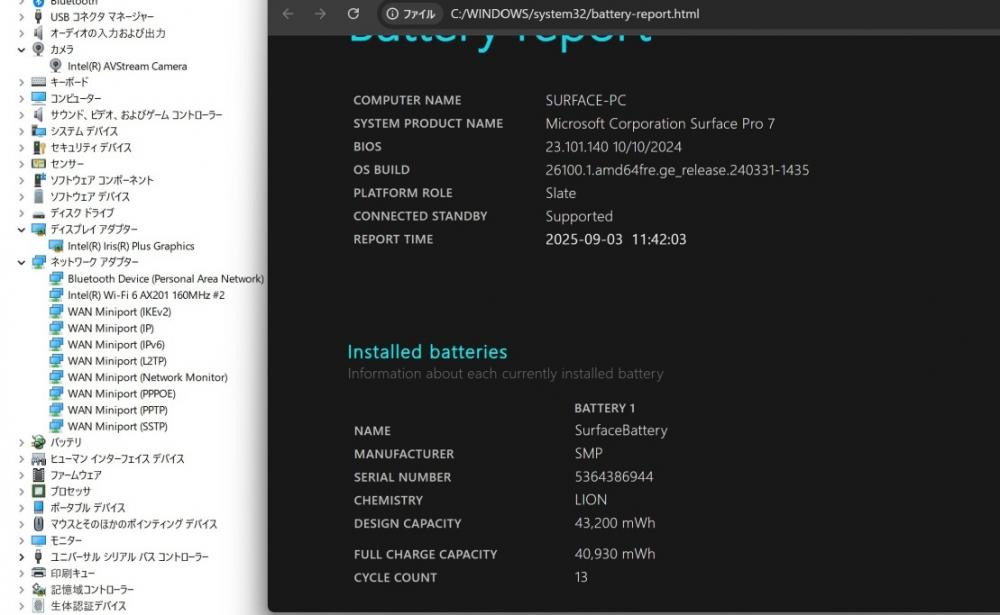Click the プロセッサ icon
This screenshot has height=615, width=1000.
[x=38, y=491]
